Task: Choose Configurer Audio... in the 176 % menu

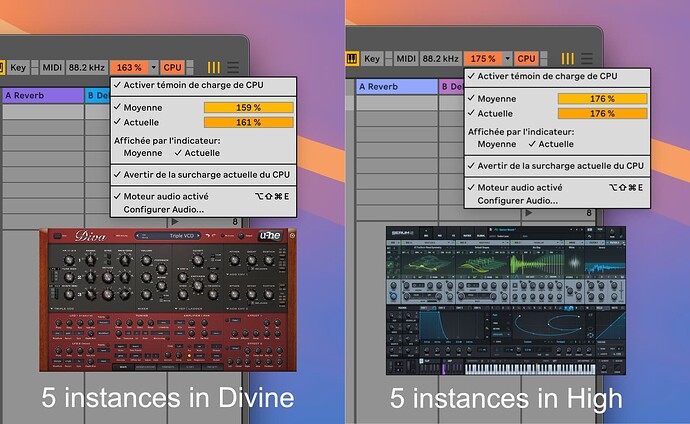Action: pos(518,201)
